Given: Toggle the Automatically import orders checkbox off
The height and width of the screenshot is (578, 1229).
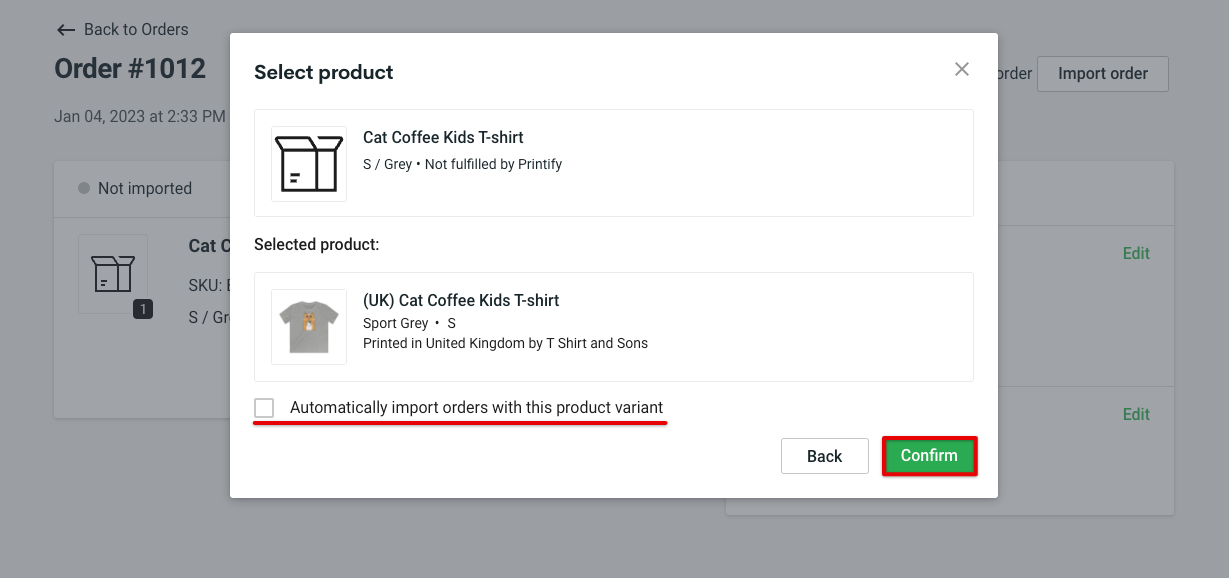Looking at the screenshot, I should point(264,408).
